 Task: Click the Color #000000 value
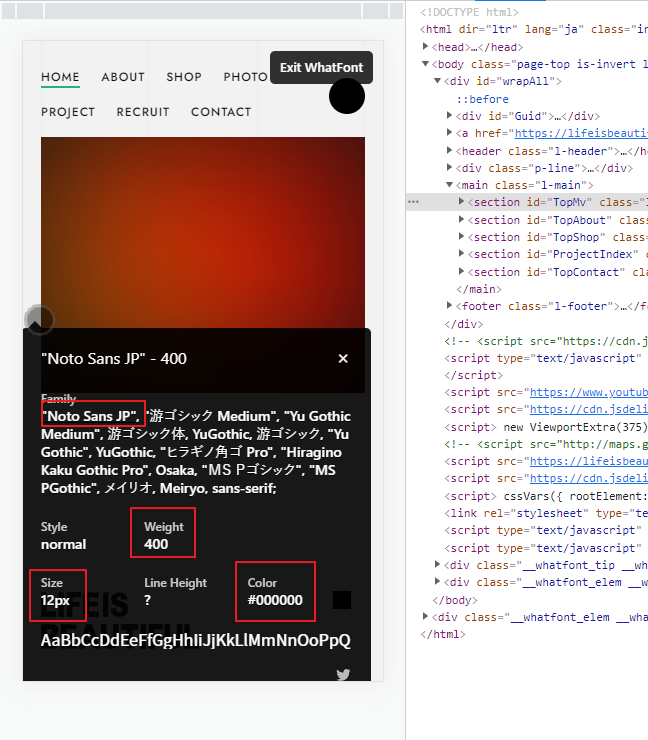[x=275, y=600]
